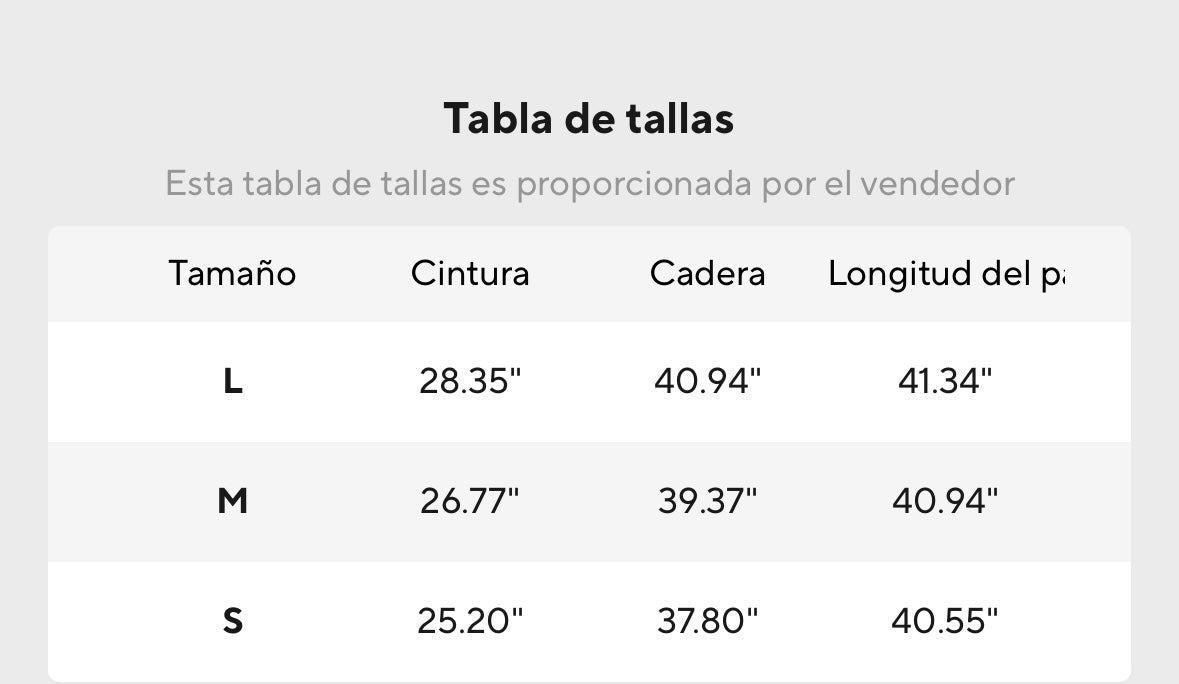
Task: Click the 41.34" length value for L
Action: click(945, 381)
